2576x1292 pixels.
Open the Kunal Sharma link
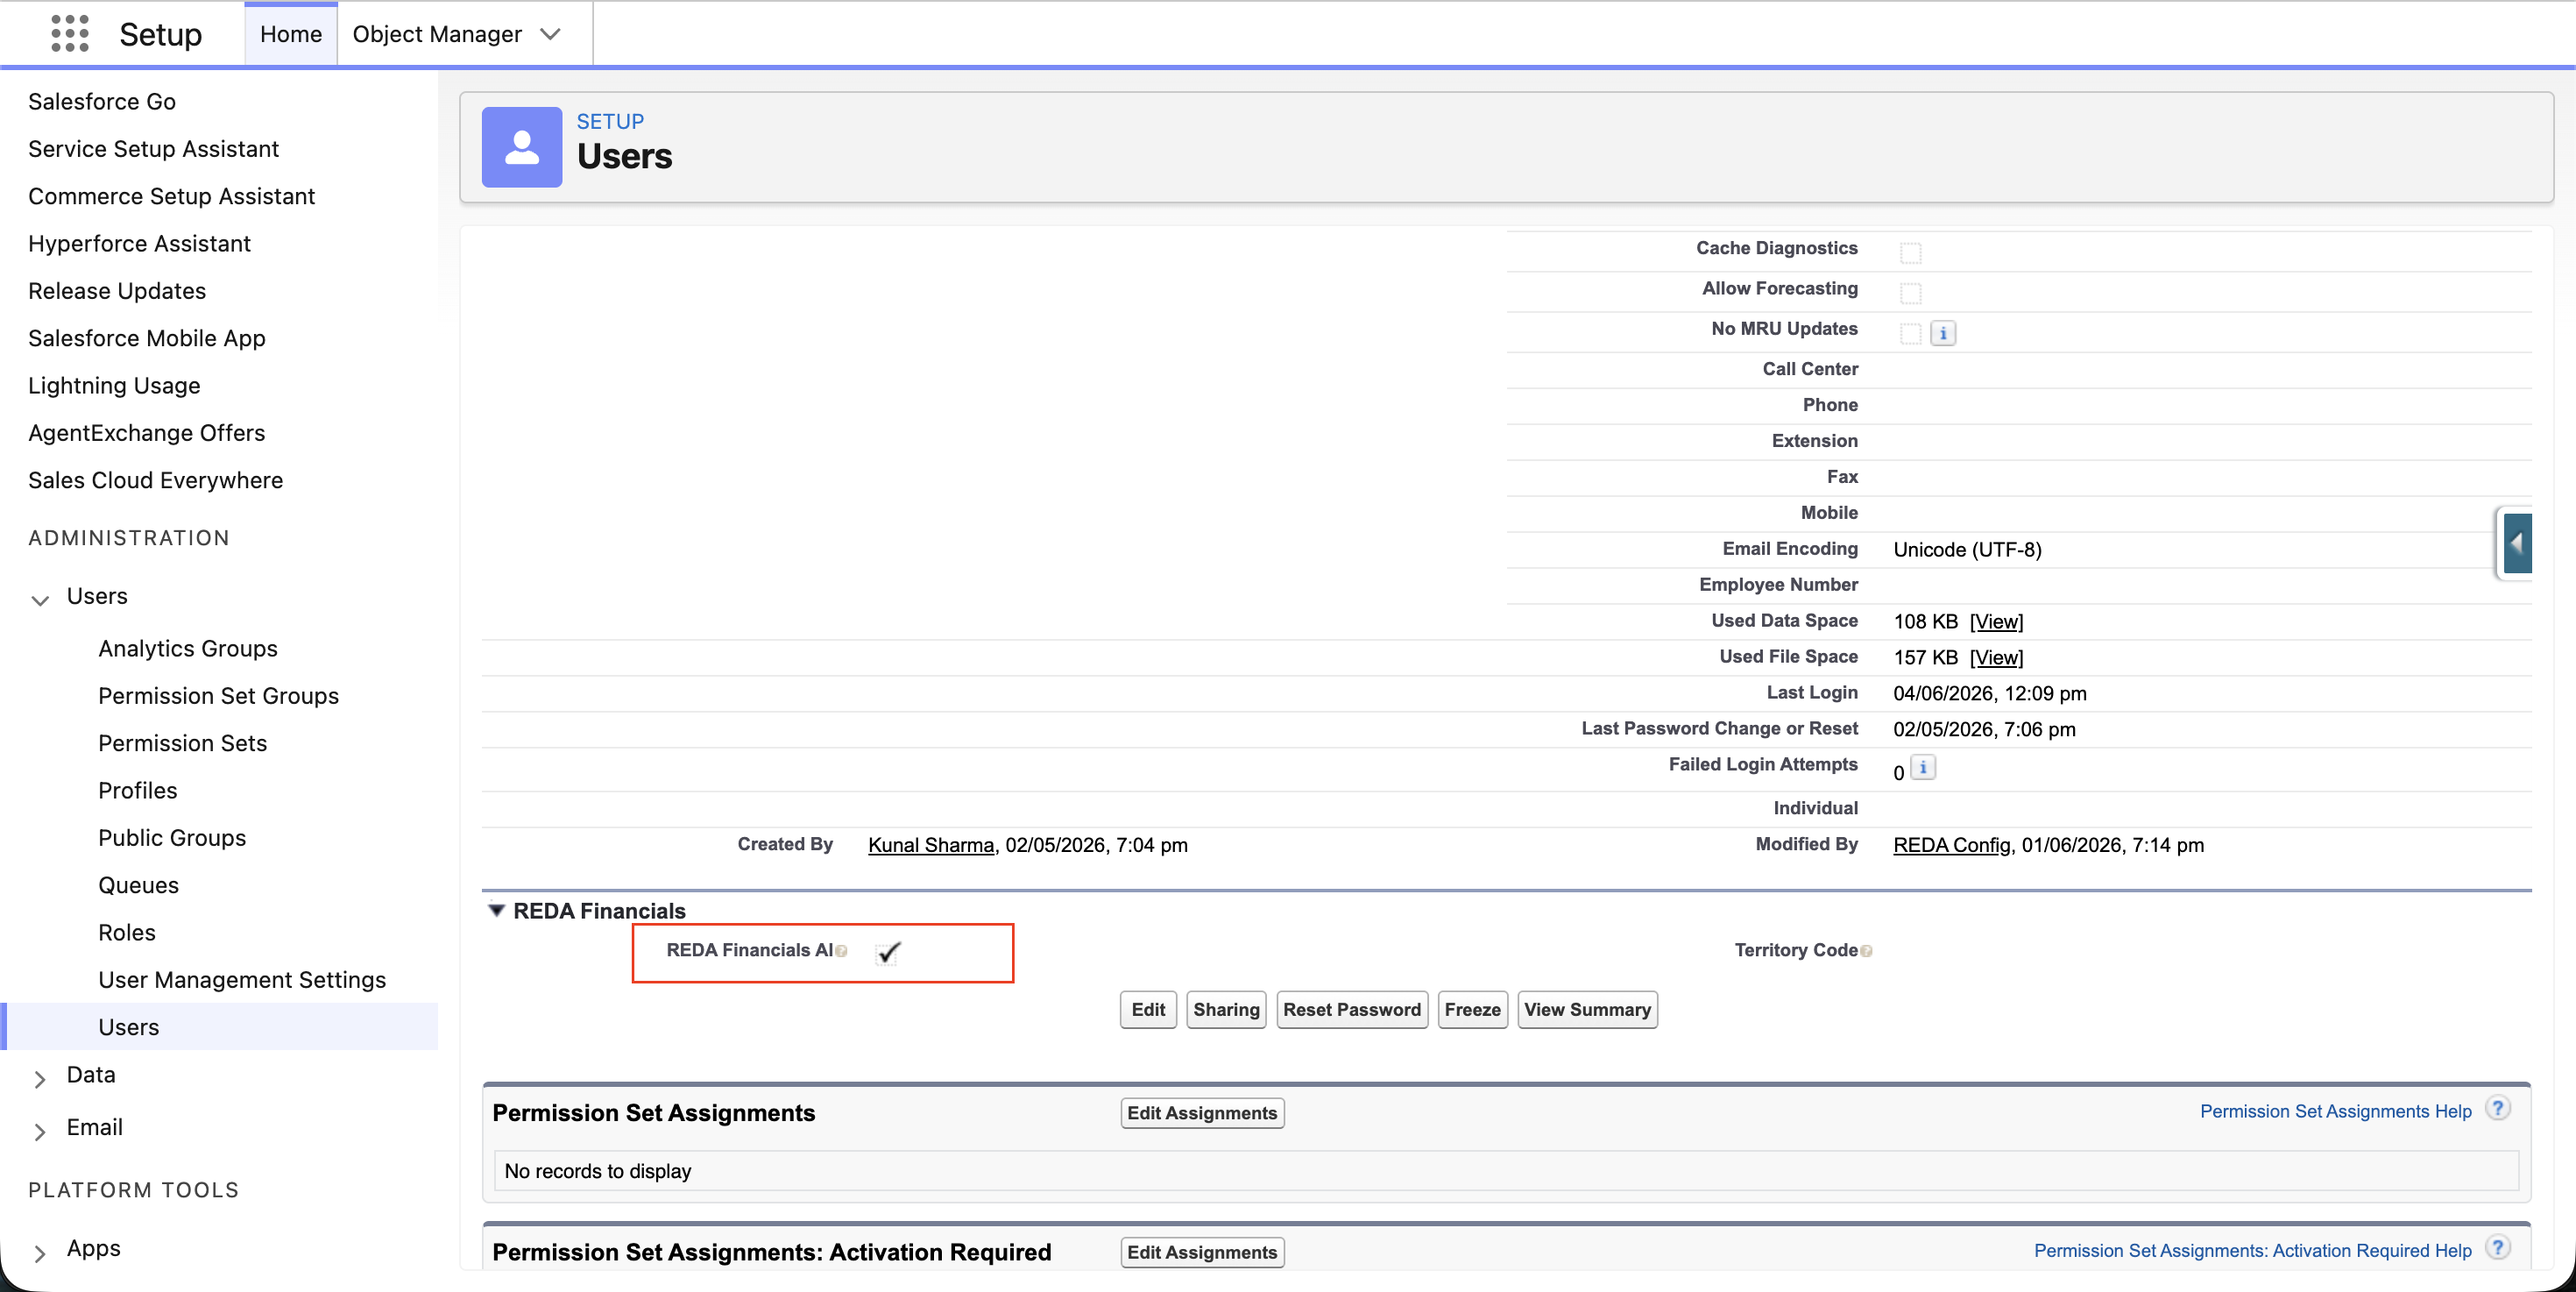[931, 845]
